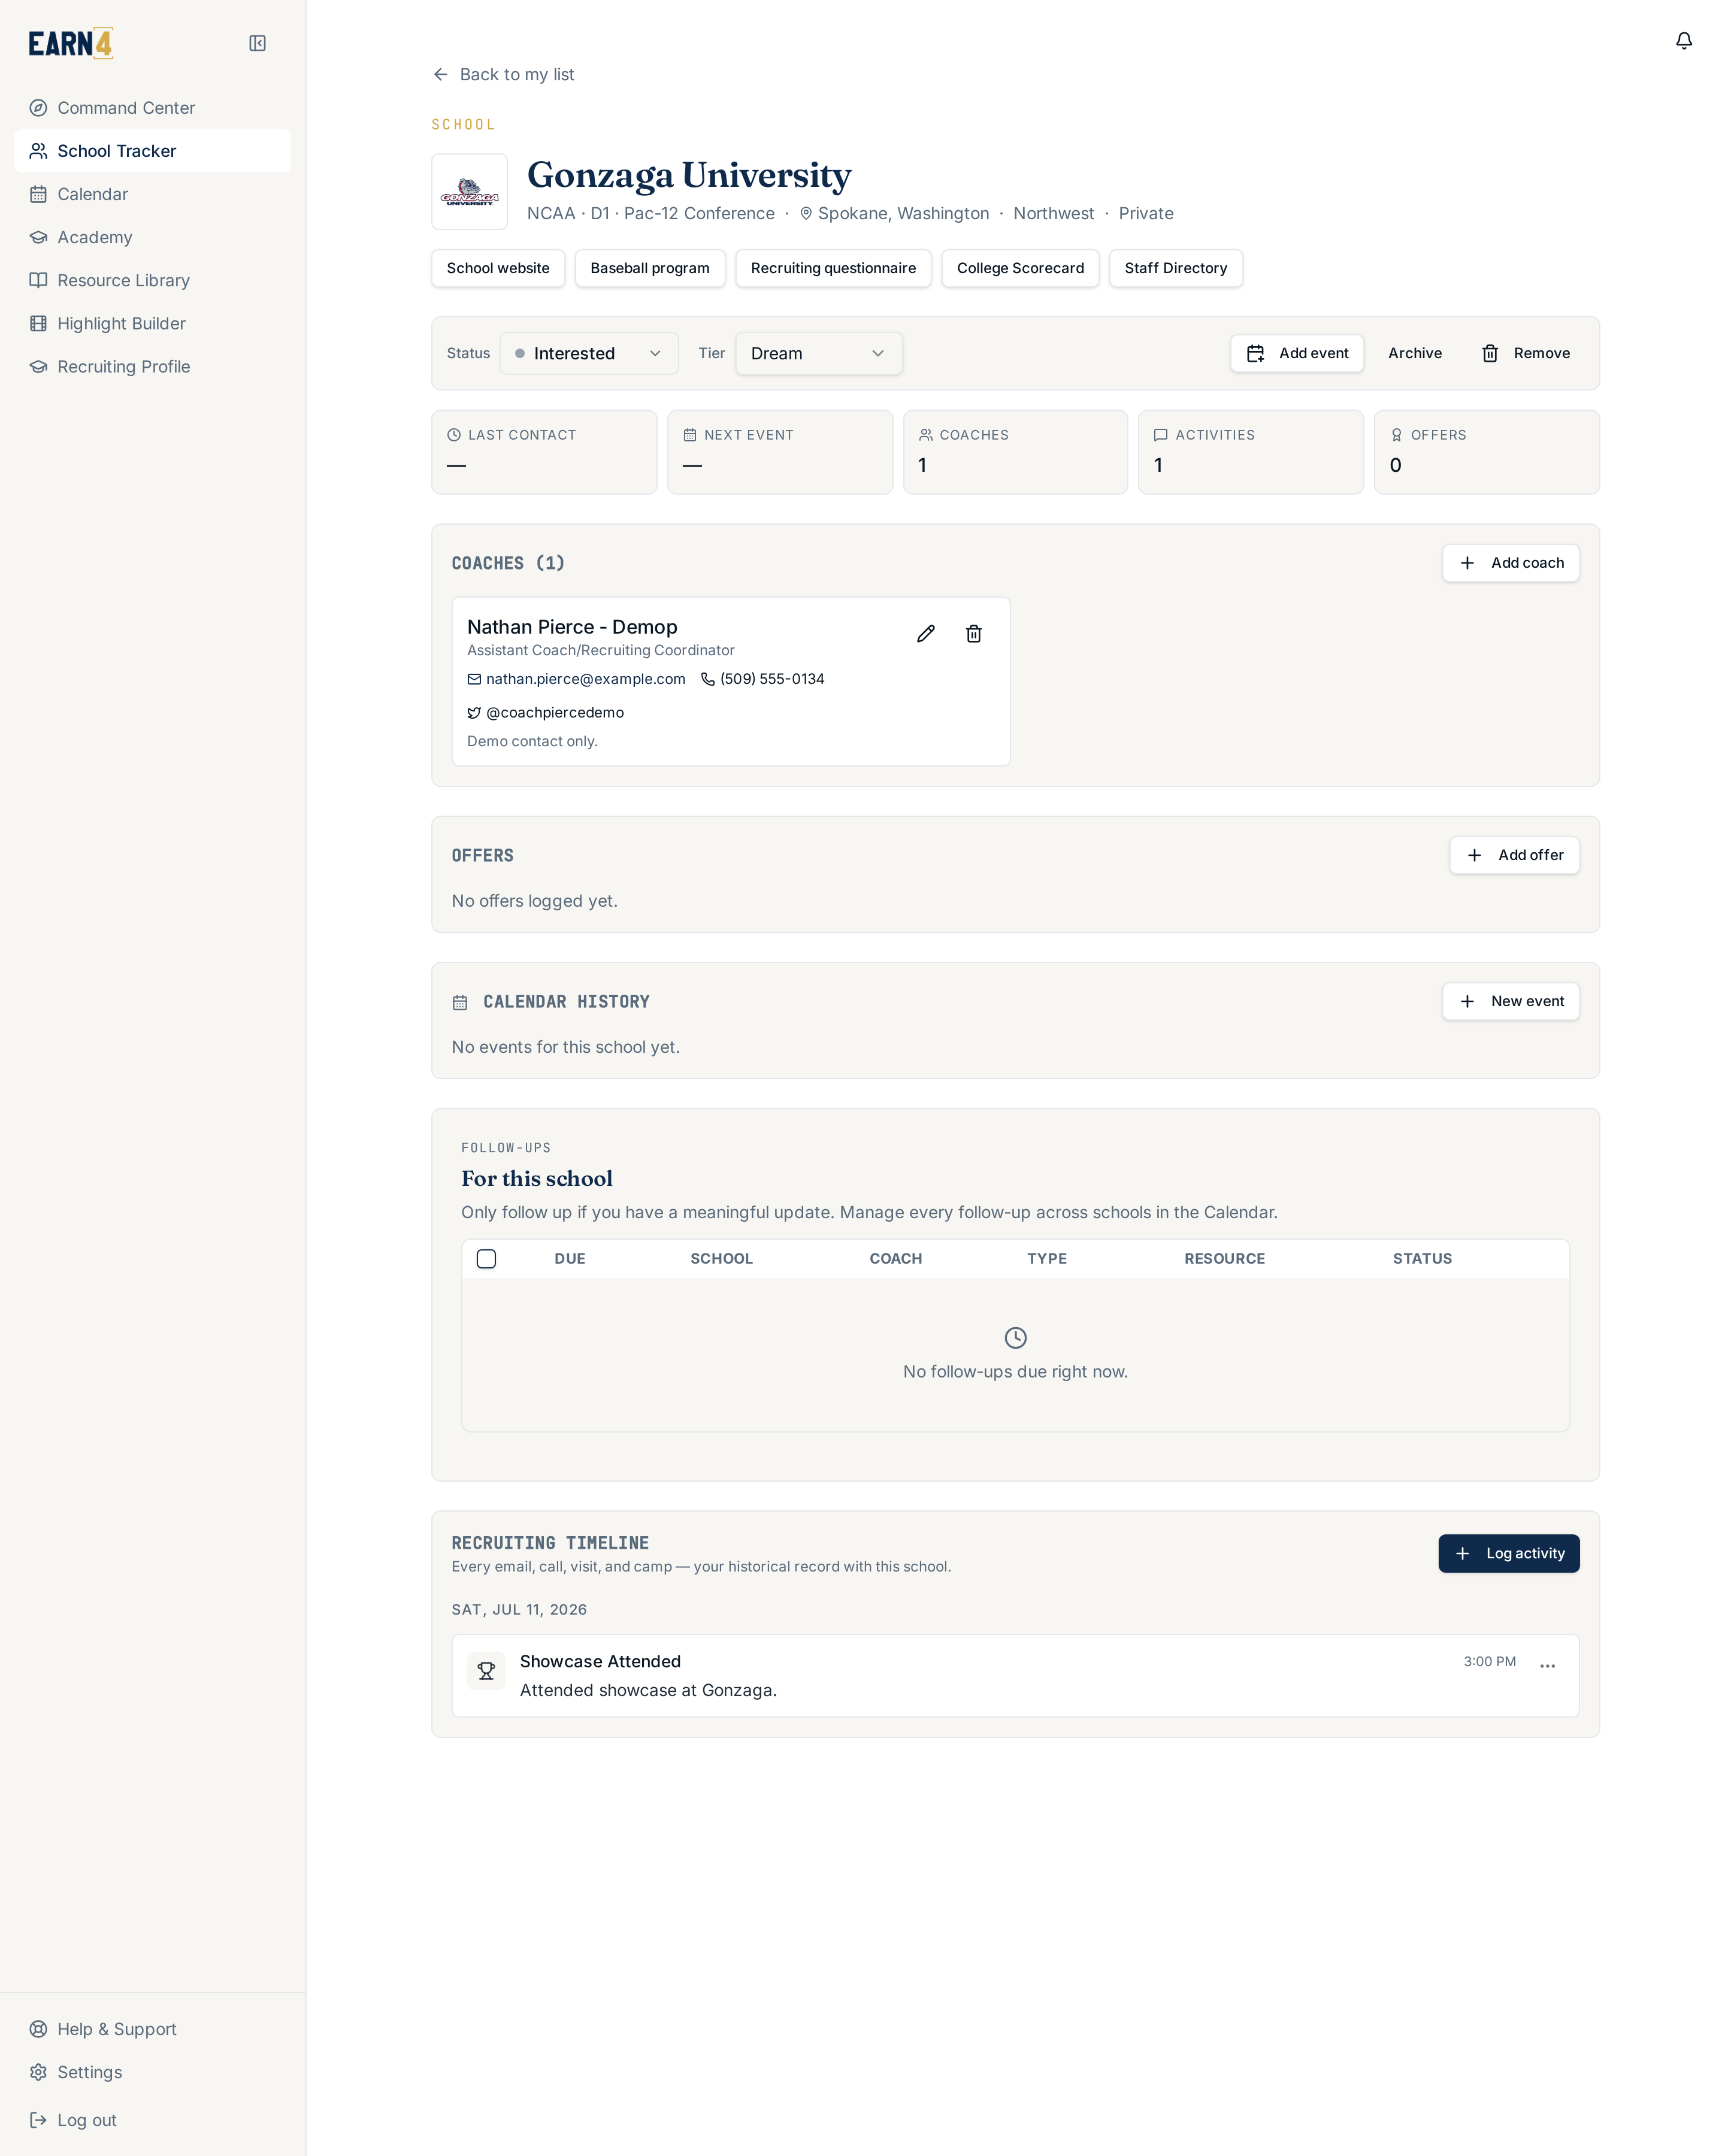This screenshot has height=2156, width=1725.
Task: Click phone number (509) 555-0134
Action: 772,679
